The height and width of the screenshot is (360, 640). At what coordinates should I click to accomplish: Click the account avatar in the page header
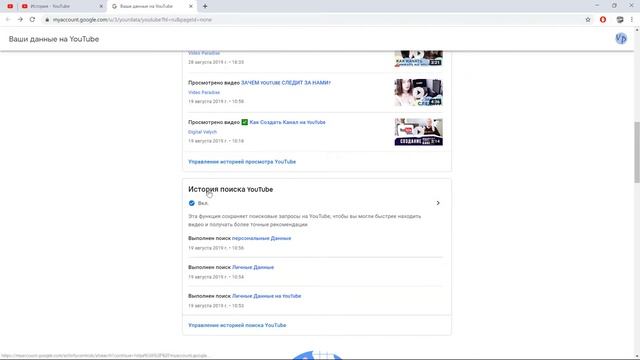click(x=621, y=39)
